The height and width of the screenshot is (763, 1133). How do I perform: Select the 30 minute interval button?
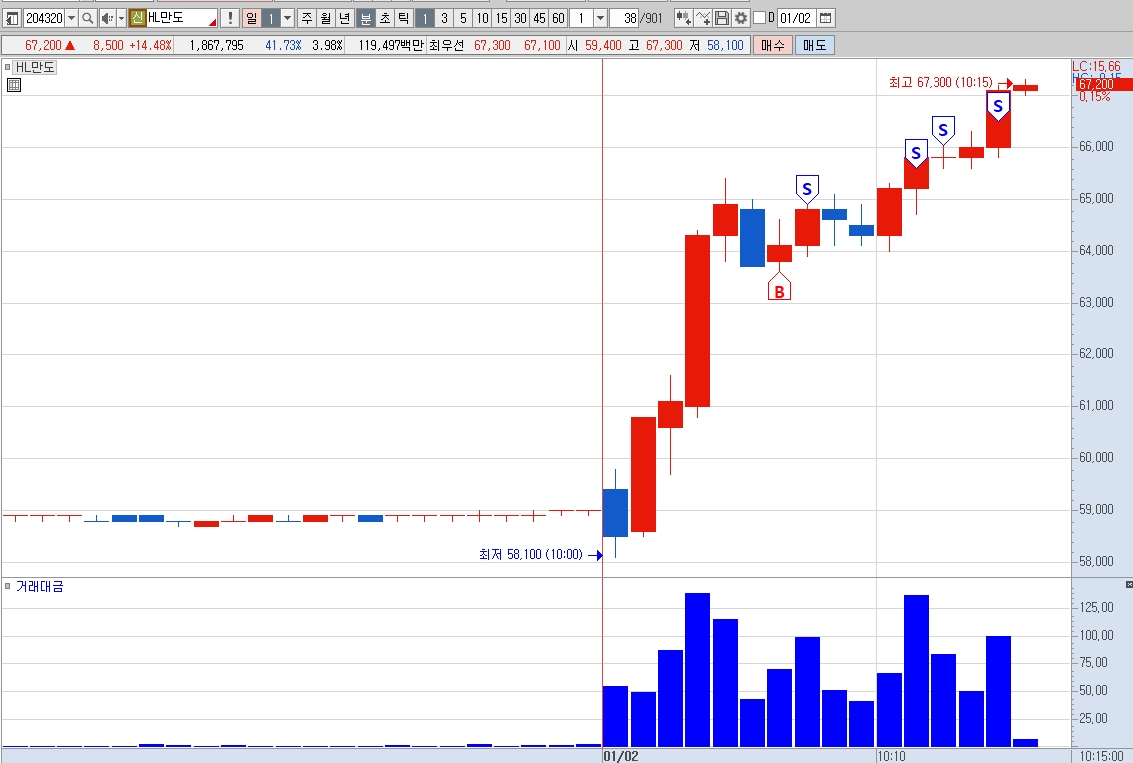[x=520, y=18]
